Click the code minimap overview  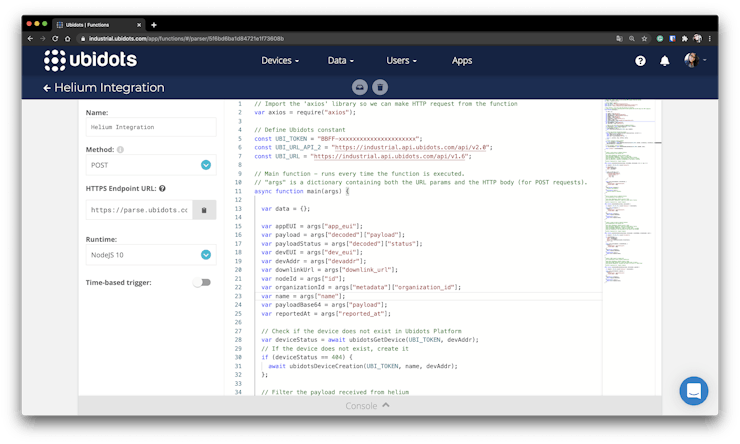[631, 191]
